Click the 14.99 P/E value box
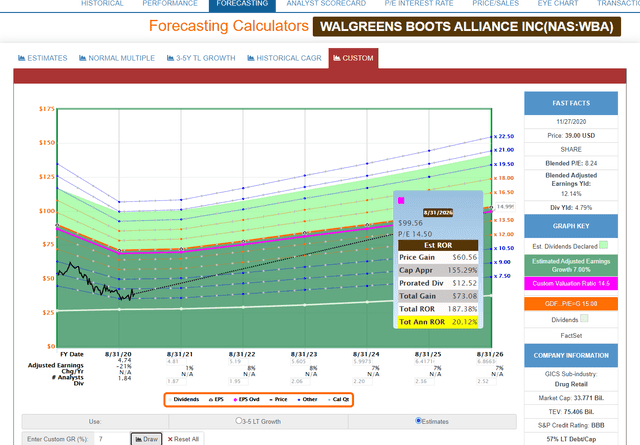Image resolution: width=640 pixels, height=445 pixels. click(x=505, y=207)
